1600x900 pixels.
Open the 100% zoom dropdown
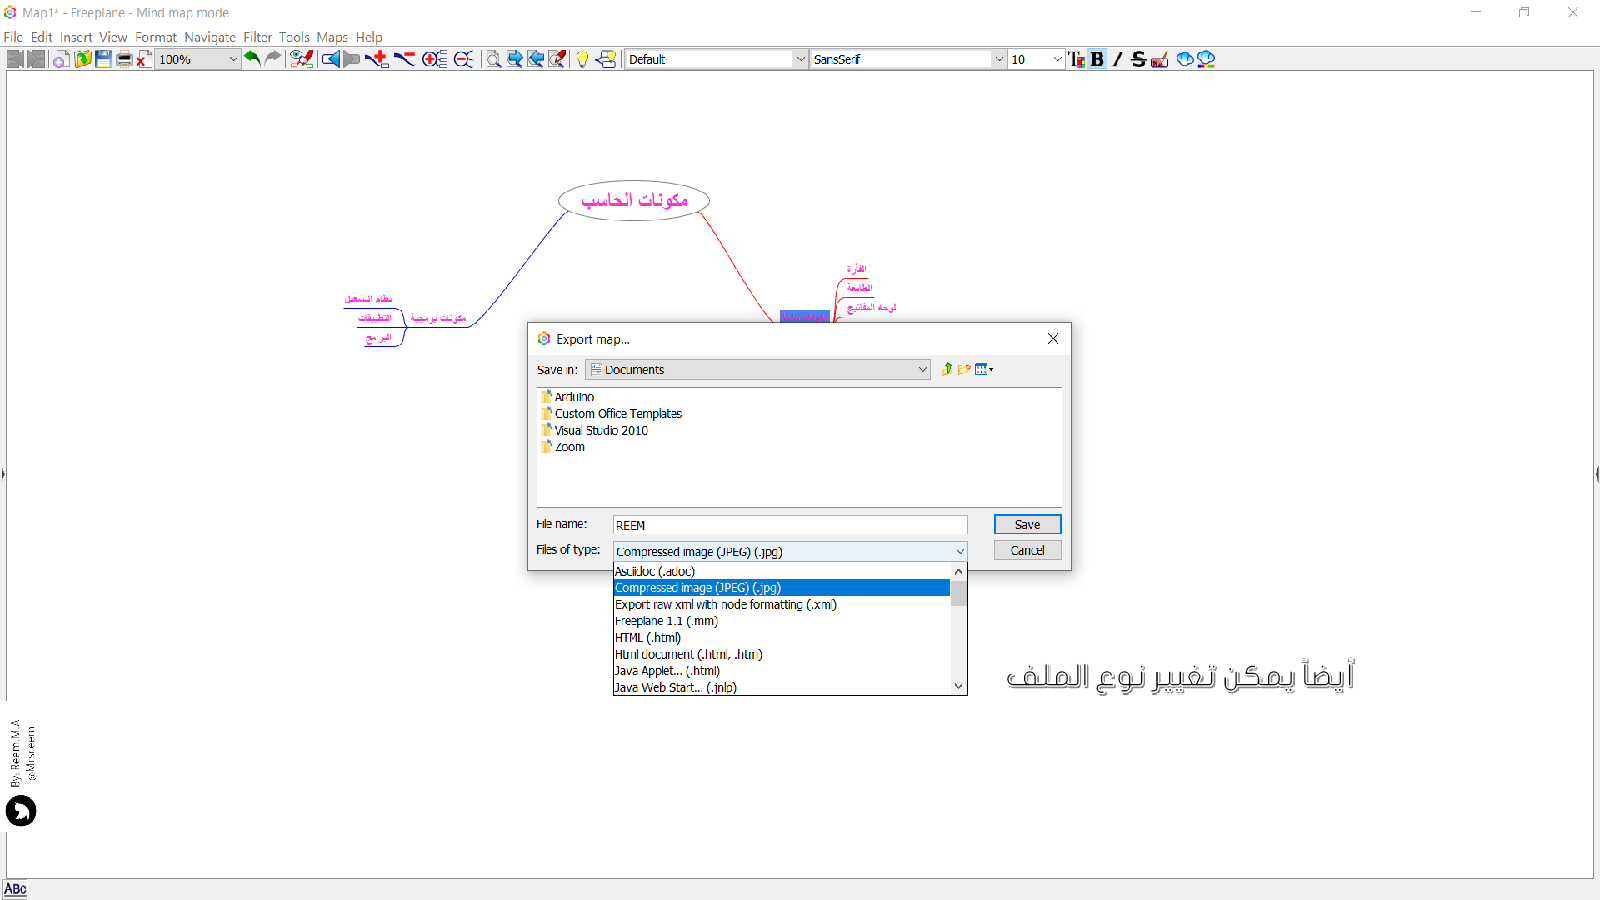pyautogui.click(x=233, y=59)
